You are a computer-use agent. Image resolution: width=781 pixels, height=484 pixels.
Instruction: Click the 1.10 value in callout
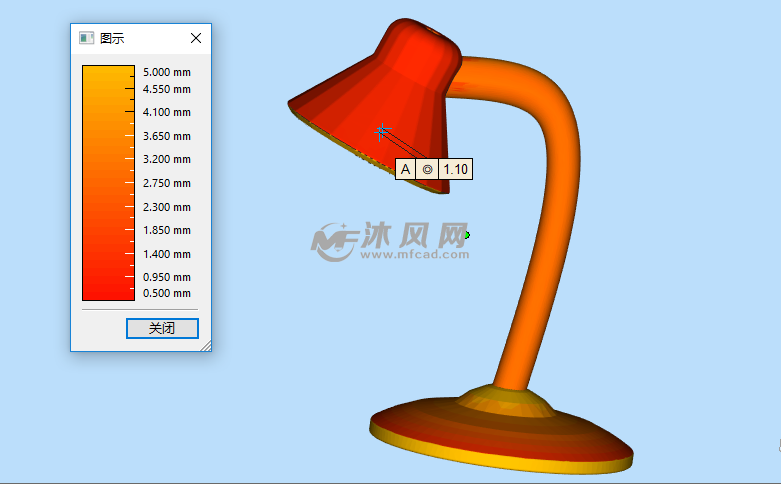pyautogui.click(x=455, y=169)
